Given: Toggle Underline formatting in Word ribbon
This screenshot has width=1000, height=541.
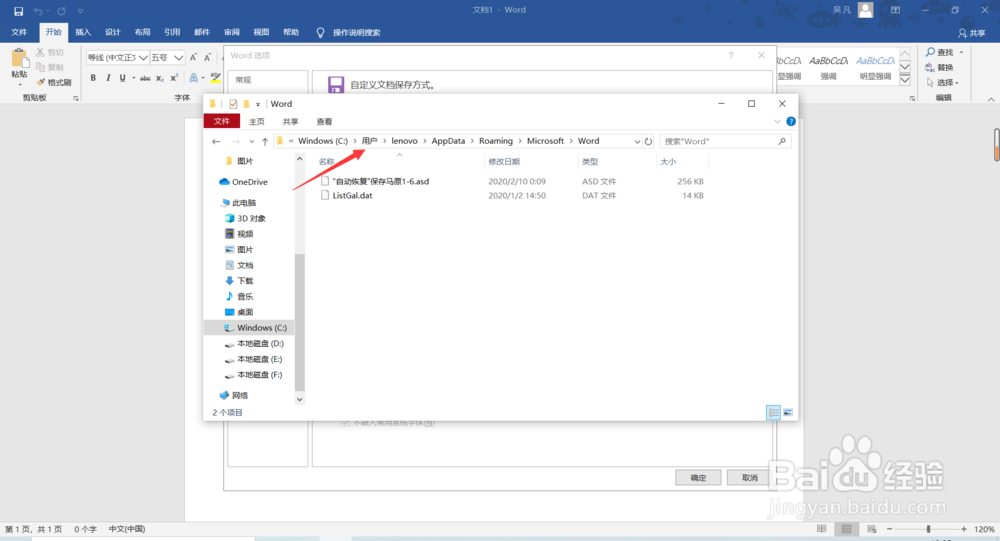Looking at the screenshot, I should (122, 78).
